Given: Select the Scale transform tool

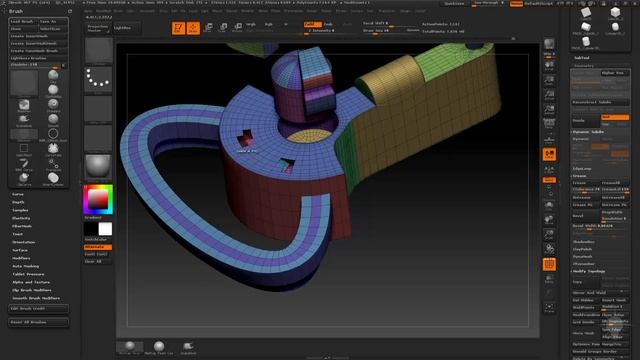Looking at the screenshot, I should click(x=222, y=28).
